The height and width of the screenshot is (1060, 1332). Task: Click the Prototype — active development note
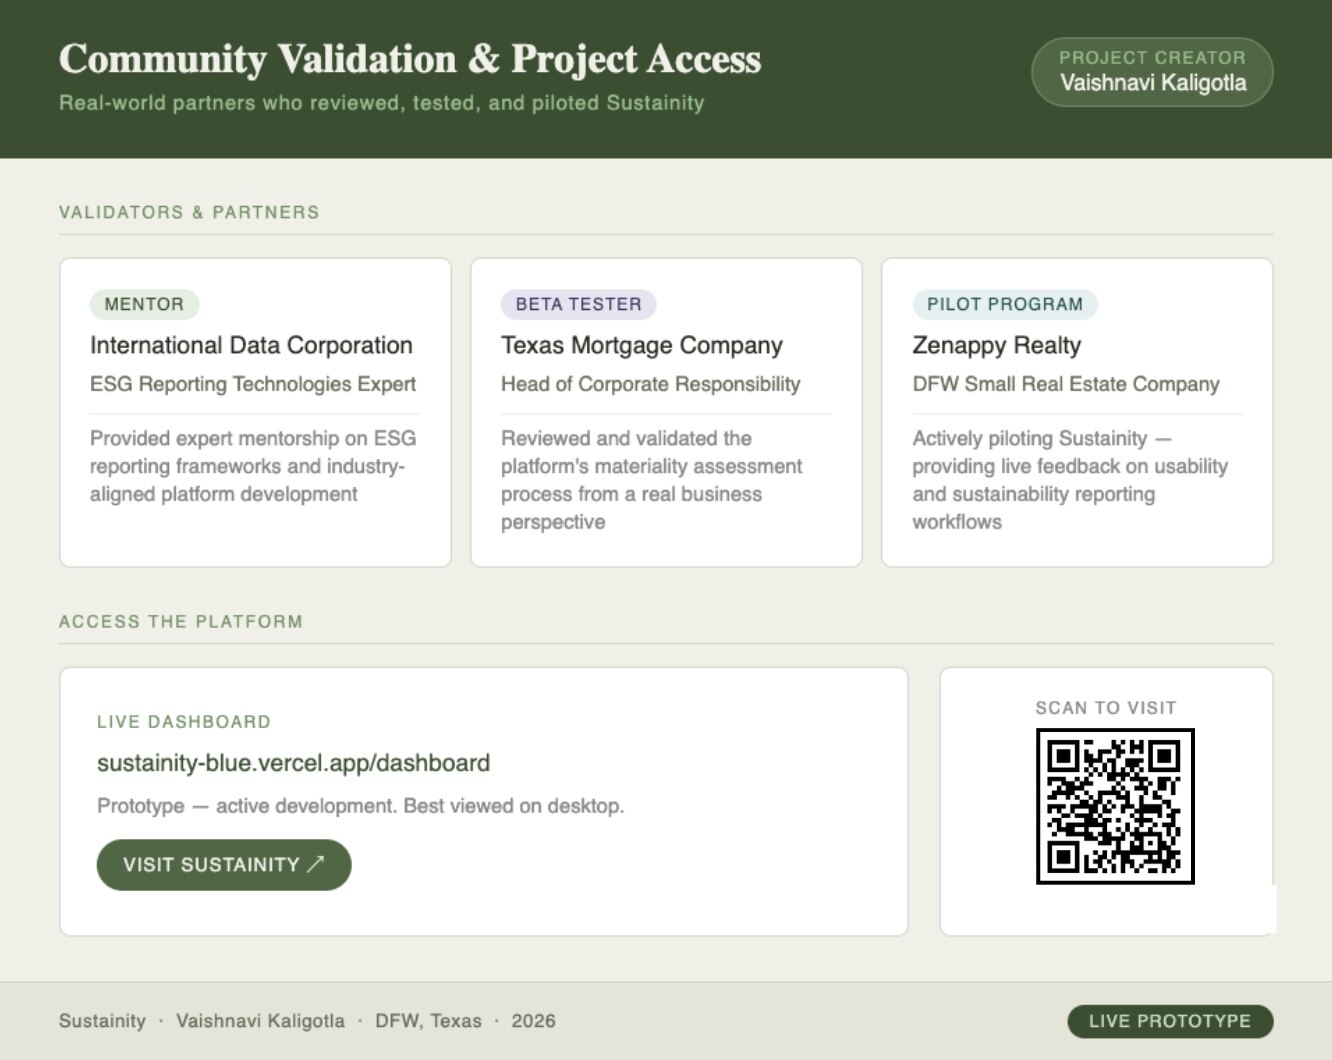pos(360,806)
